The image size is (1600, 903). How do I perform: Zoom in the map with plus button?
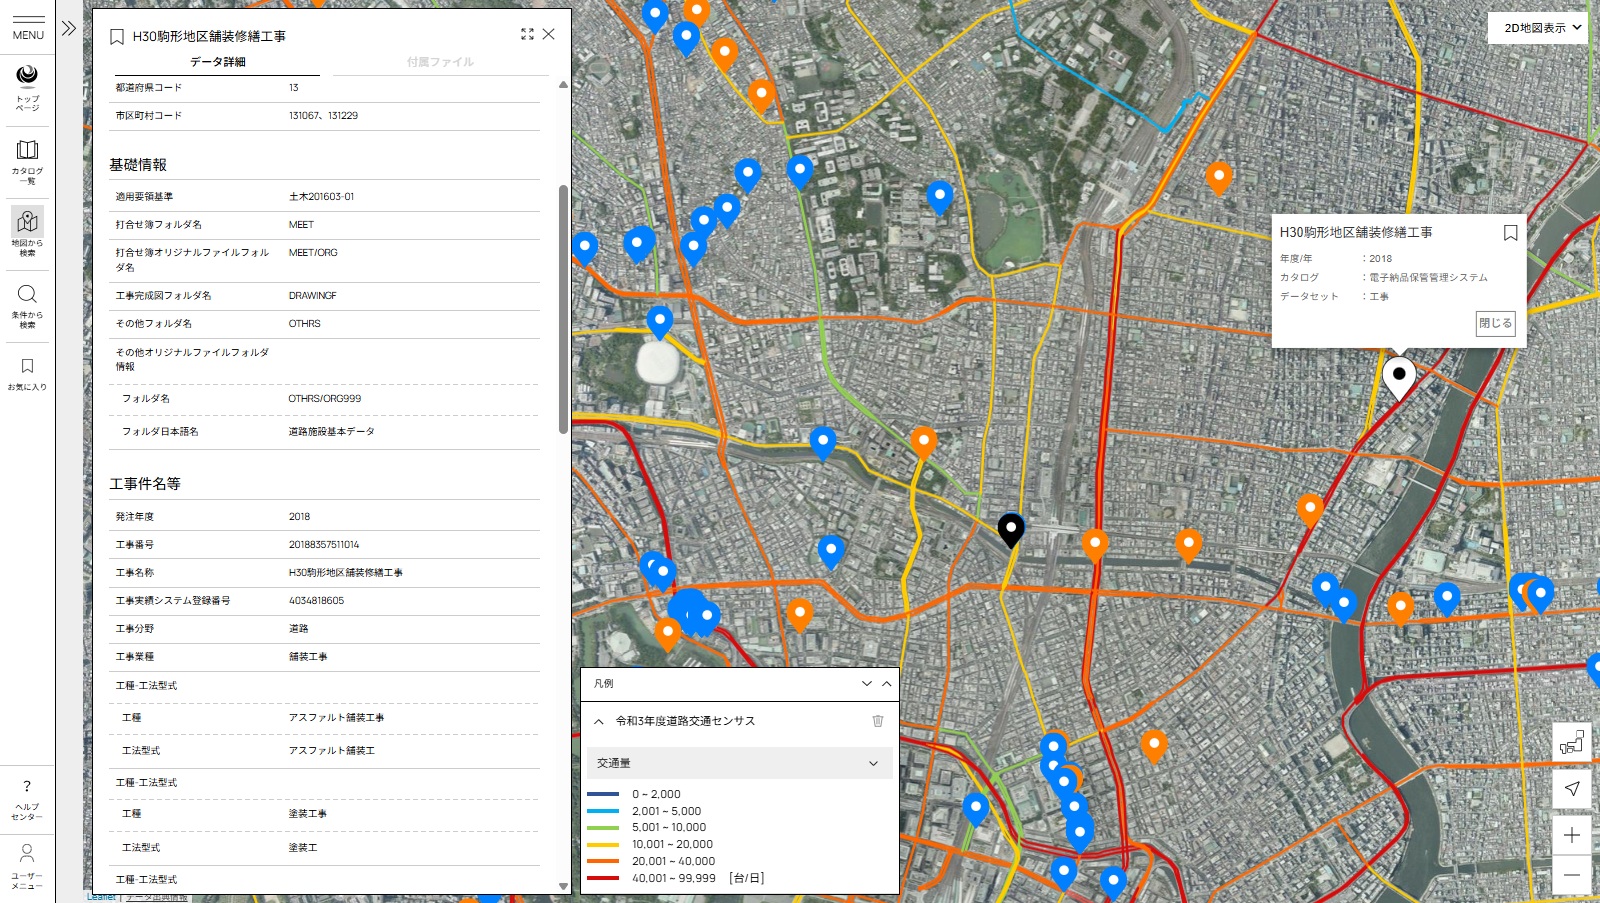[x=1571, y=835]
